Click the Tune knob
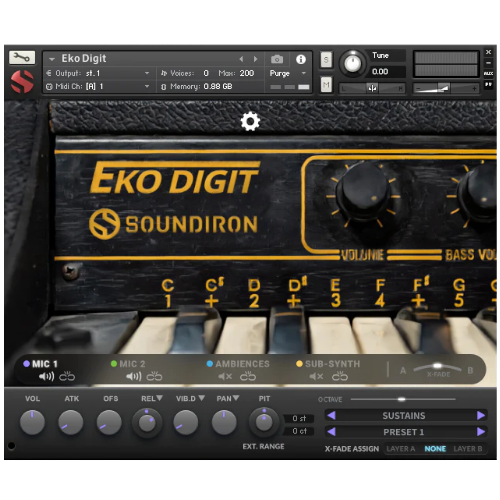Screen dimensions: 500x500 [x=352, y=63]
